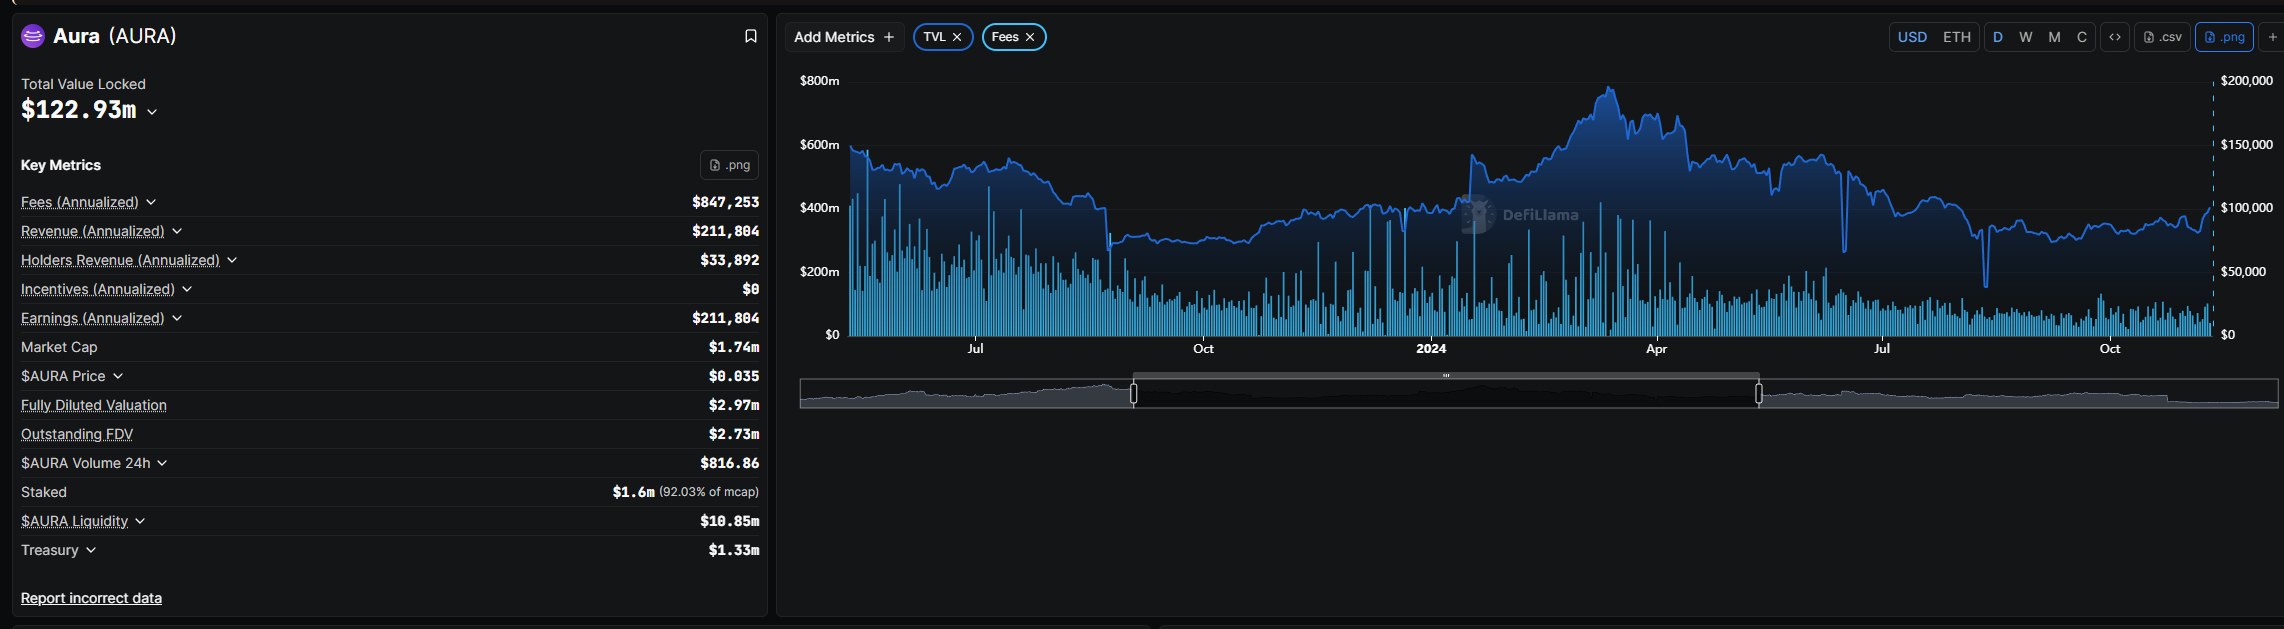
Task: Set chart interval to weekly (W)
Action: (x=2025, y=37)
